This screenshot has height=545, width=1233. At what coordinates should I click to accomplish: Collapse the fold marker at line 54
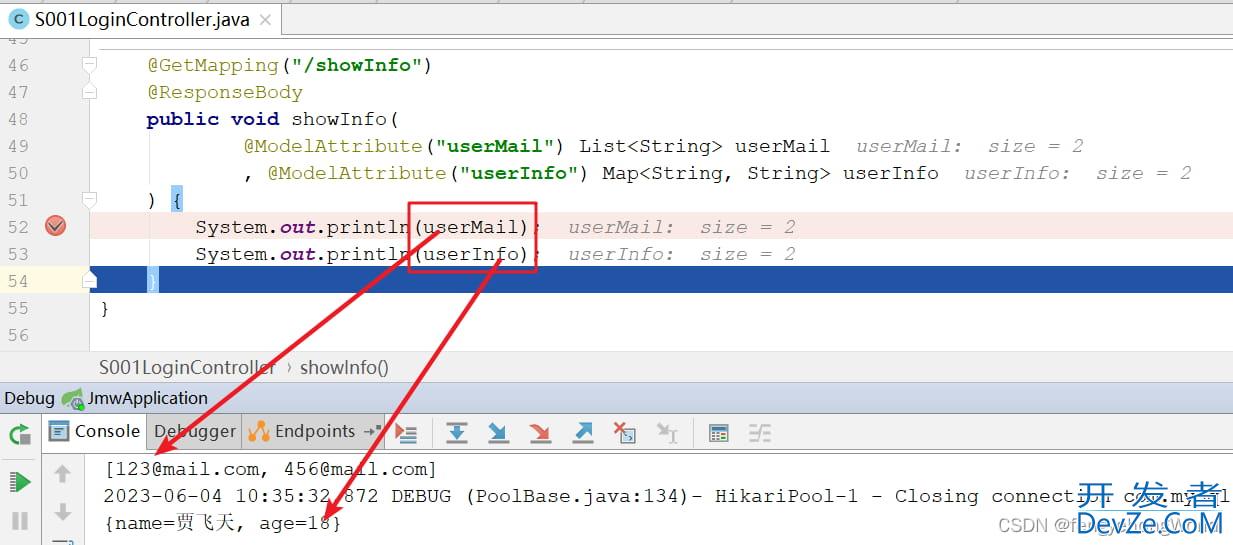coord(89,281)
